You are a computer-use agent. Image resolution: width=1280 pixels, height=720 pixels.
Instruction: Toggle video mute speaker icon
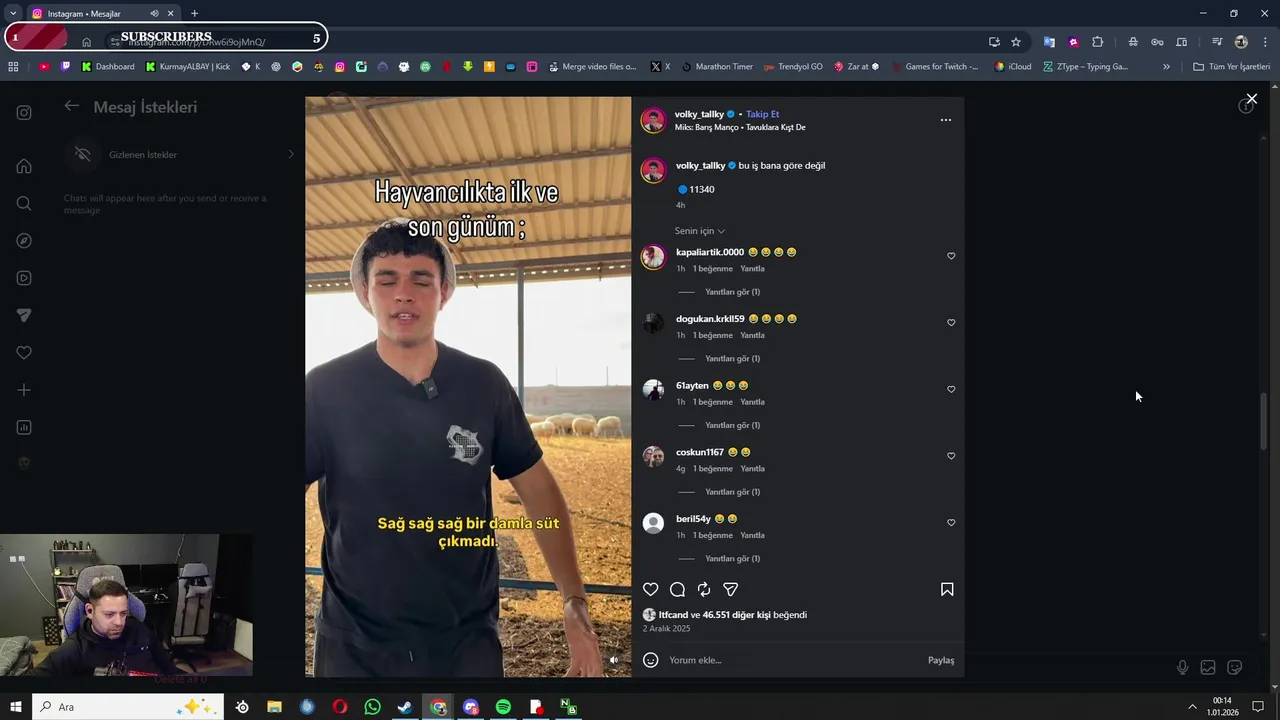click(x=614, y=660)
